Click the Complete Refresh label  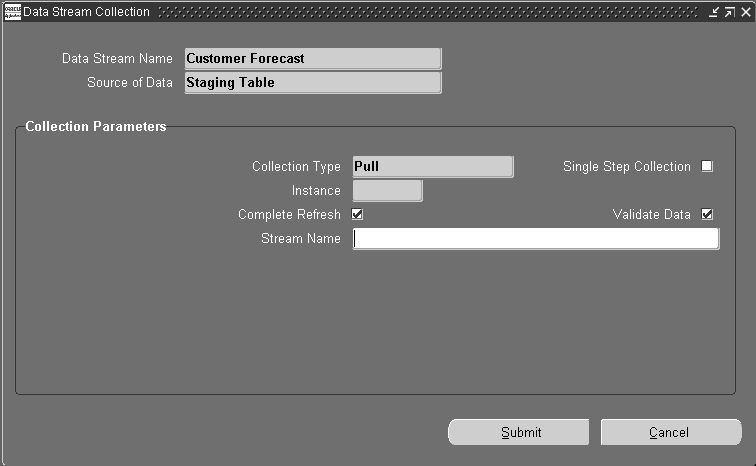coord(289,214)
